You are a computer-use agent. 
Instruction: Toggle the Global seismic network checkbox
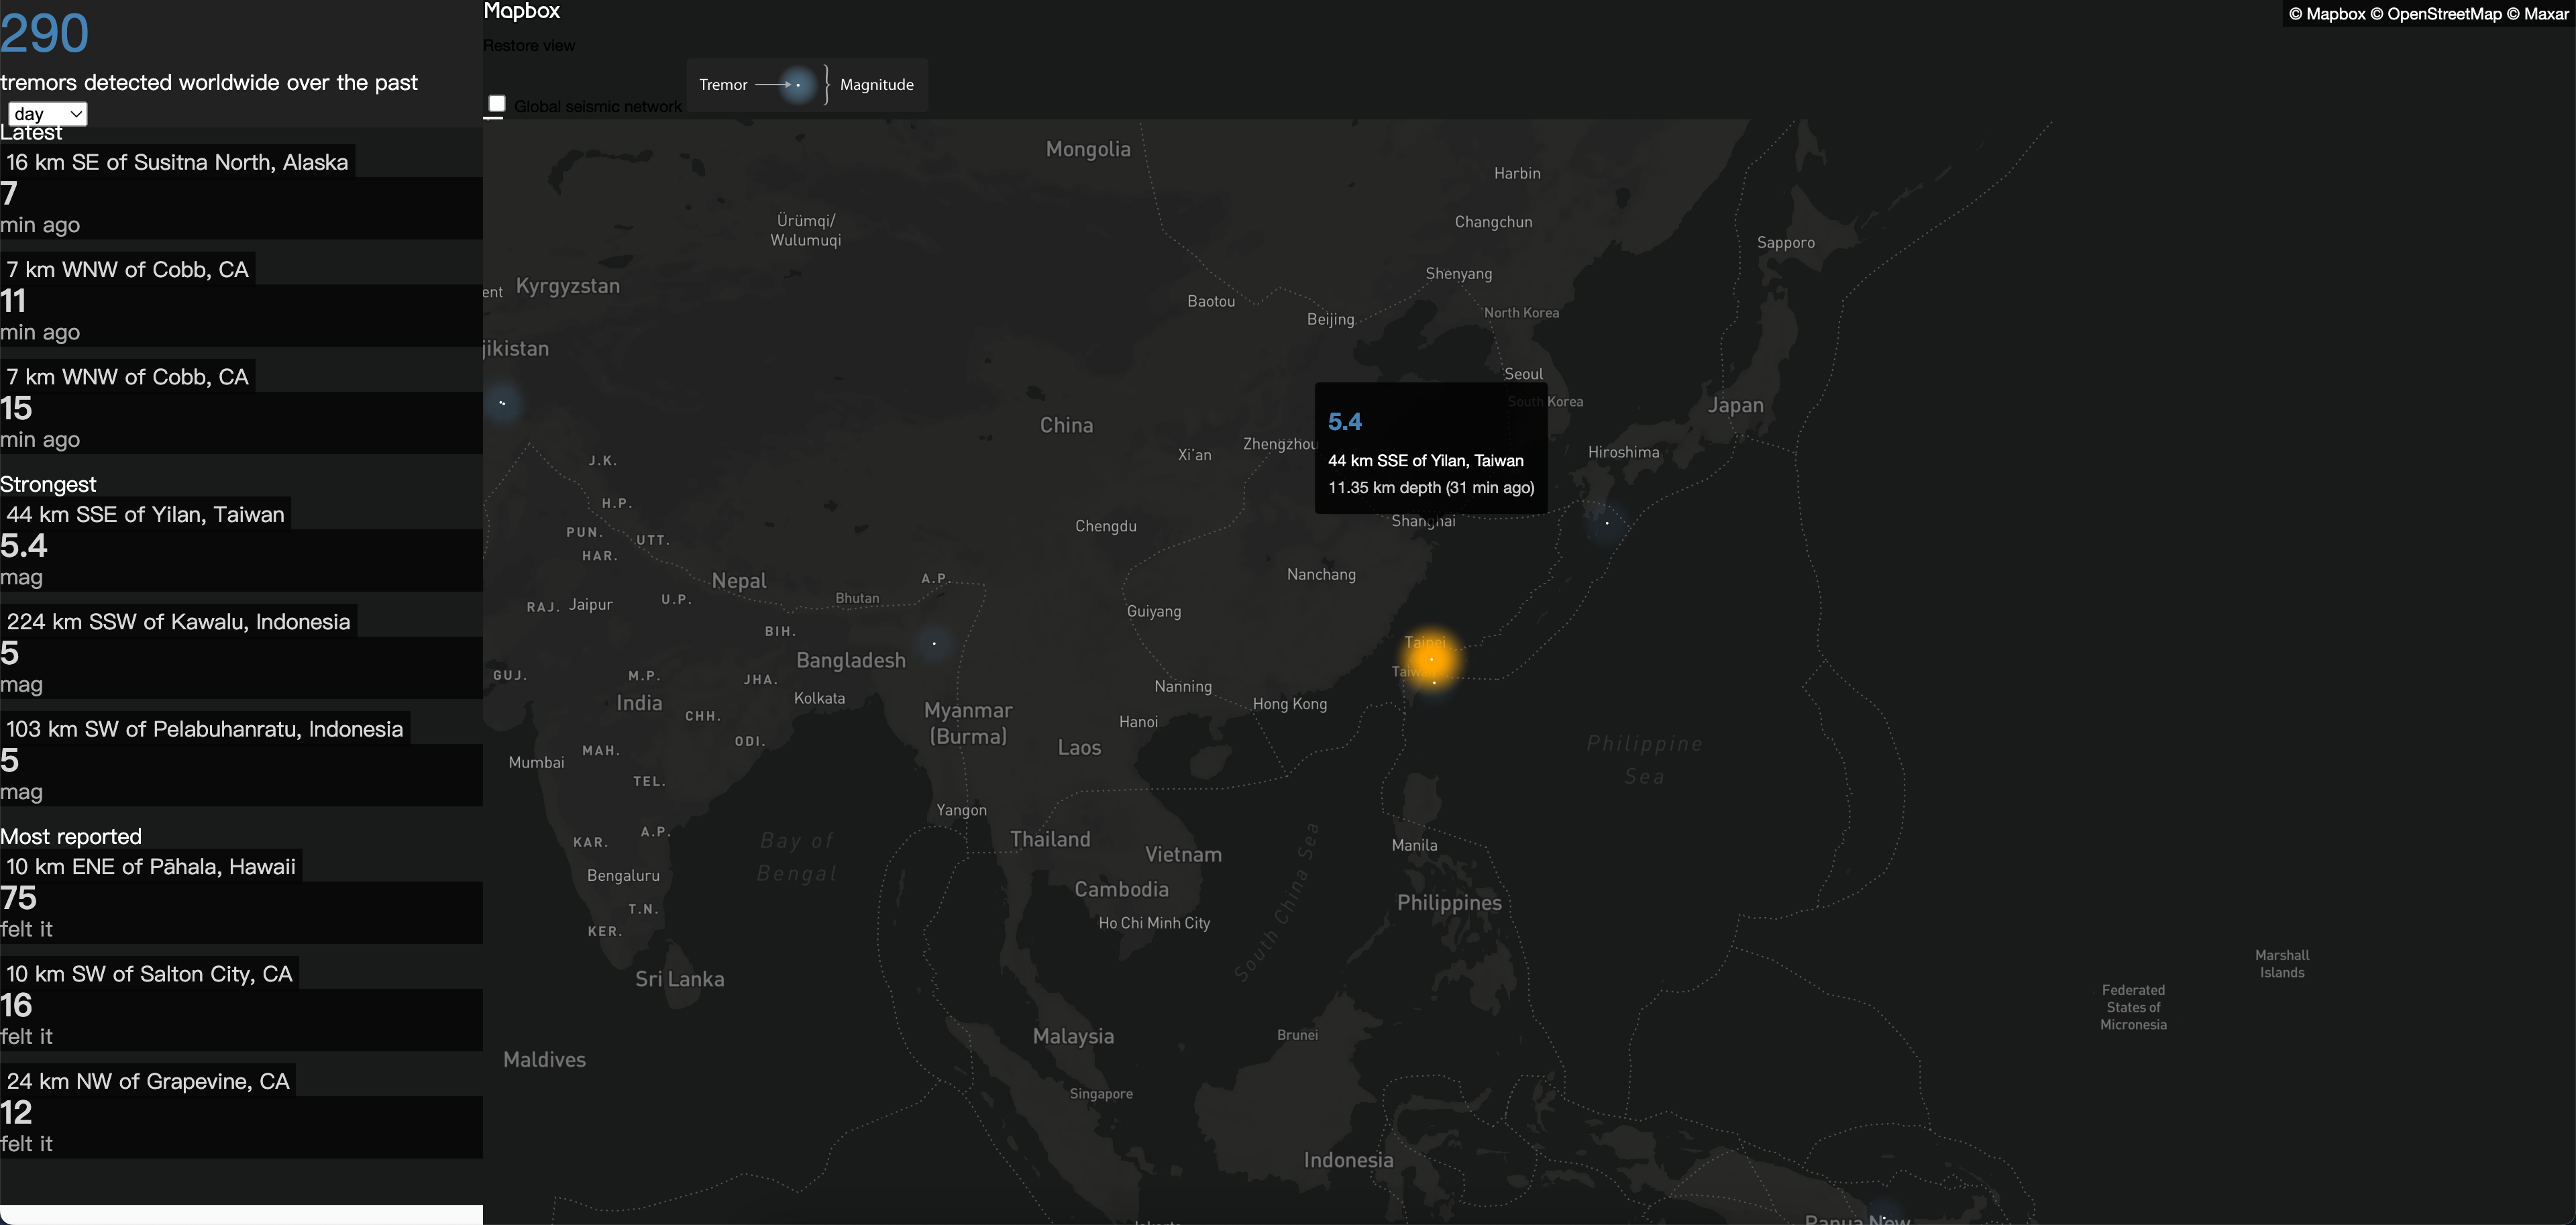pos(497,104)
